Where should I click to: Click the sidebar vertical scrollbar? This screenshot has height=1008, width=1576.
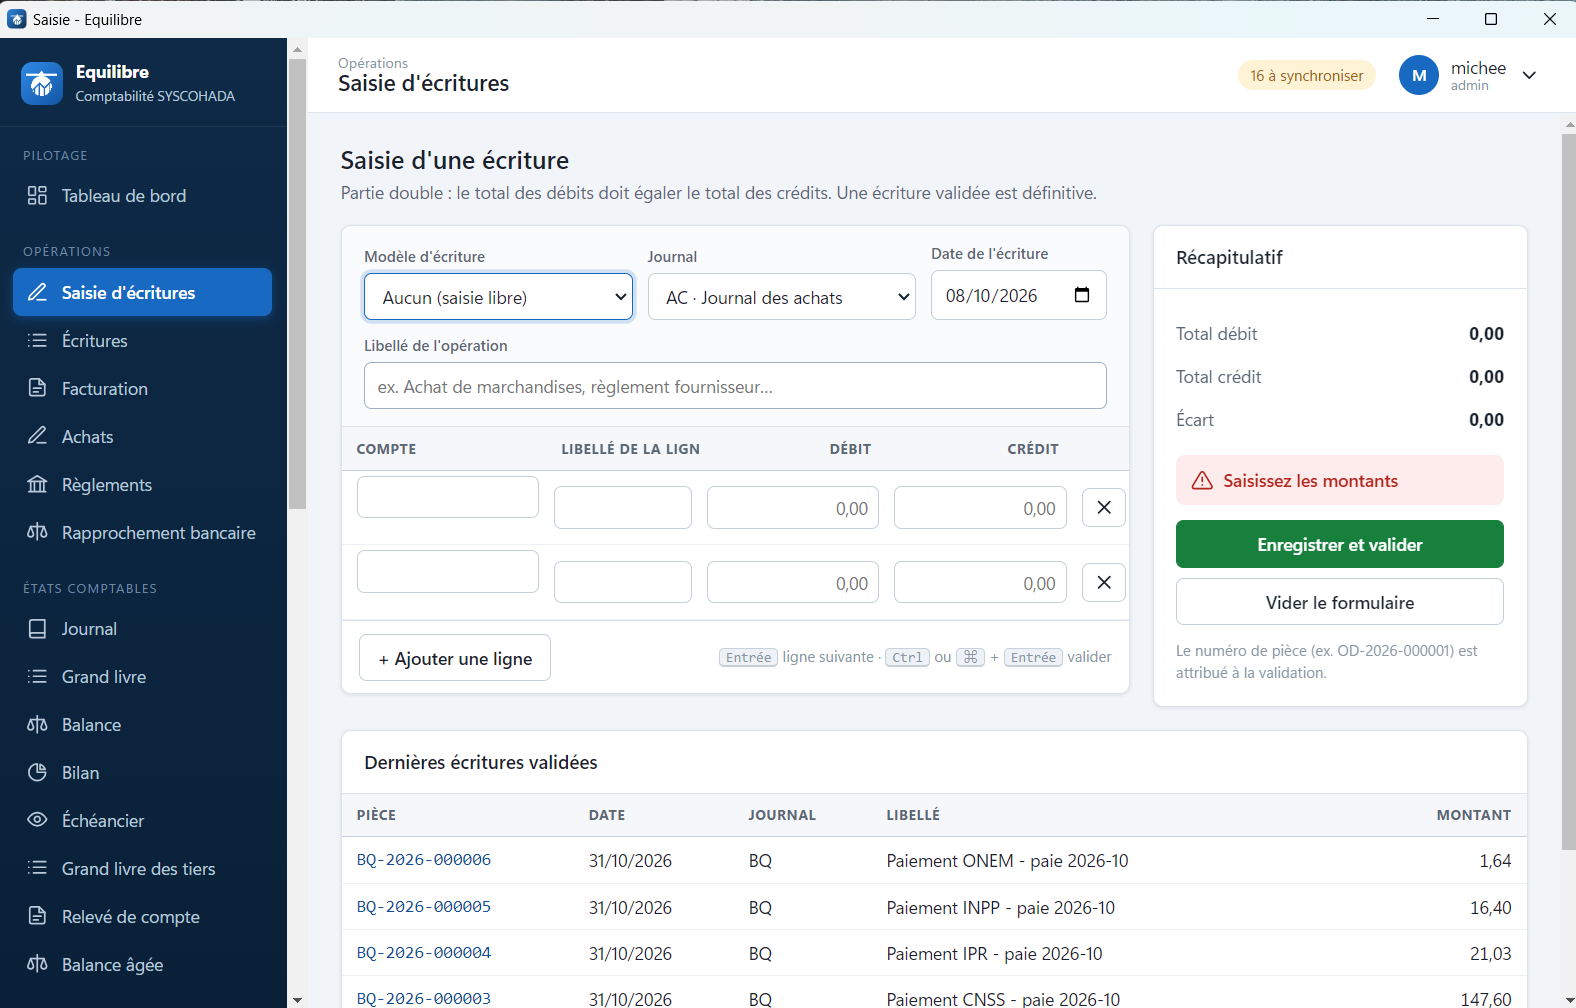point(297,285)
